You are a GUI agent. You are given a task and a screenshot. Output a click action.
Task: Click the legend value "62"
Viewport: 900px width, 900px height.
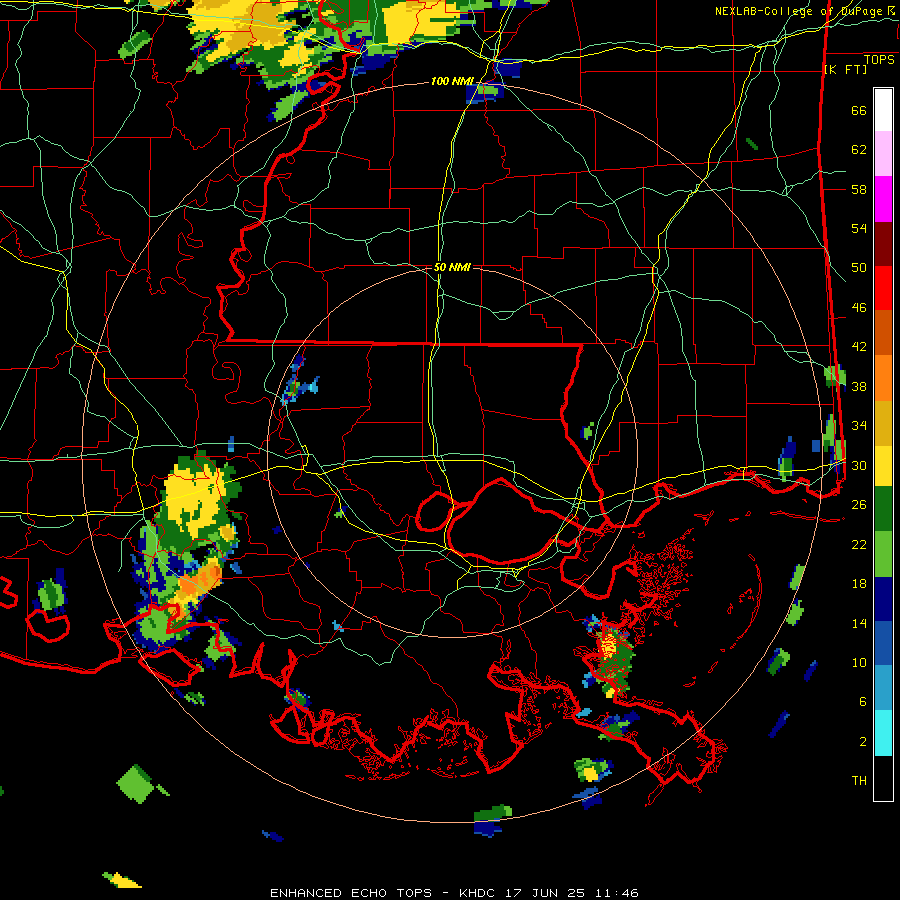(859, 149)
